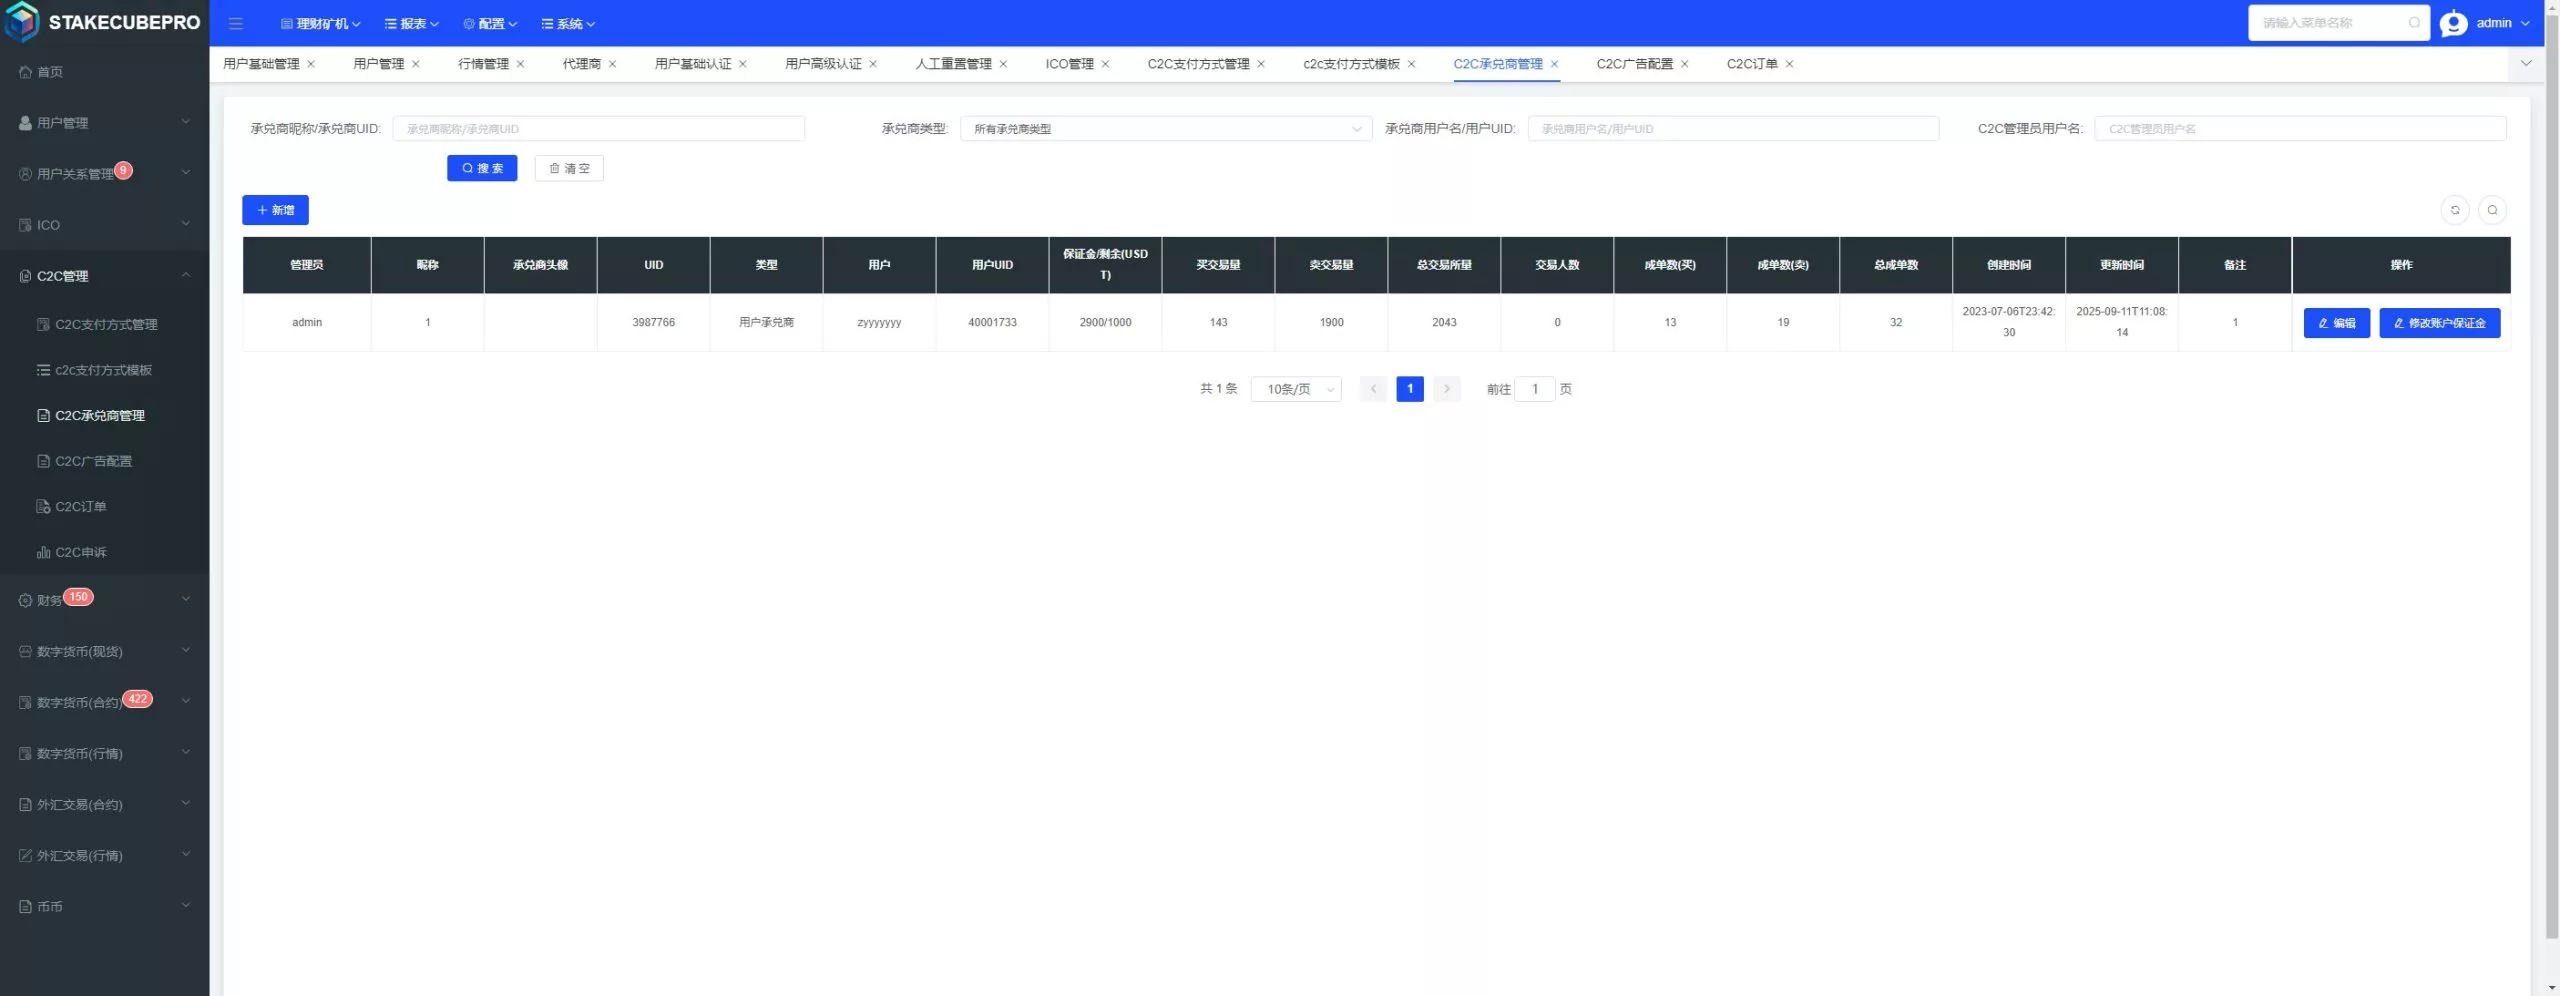Click the 搜索 search button
This screenshot has width=2560, height=996.
482,168
